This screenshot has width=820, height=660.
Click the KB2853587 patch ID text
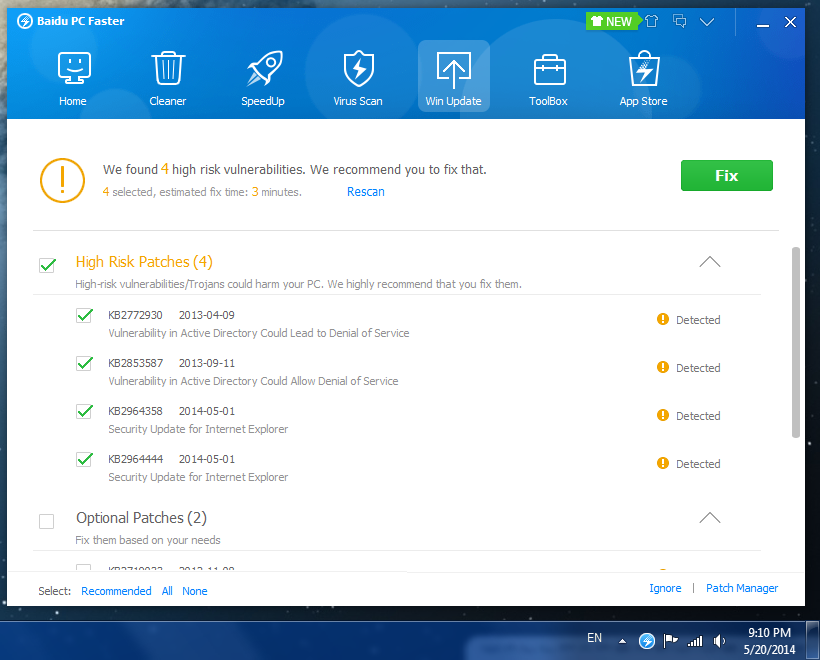[135, 363]
